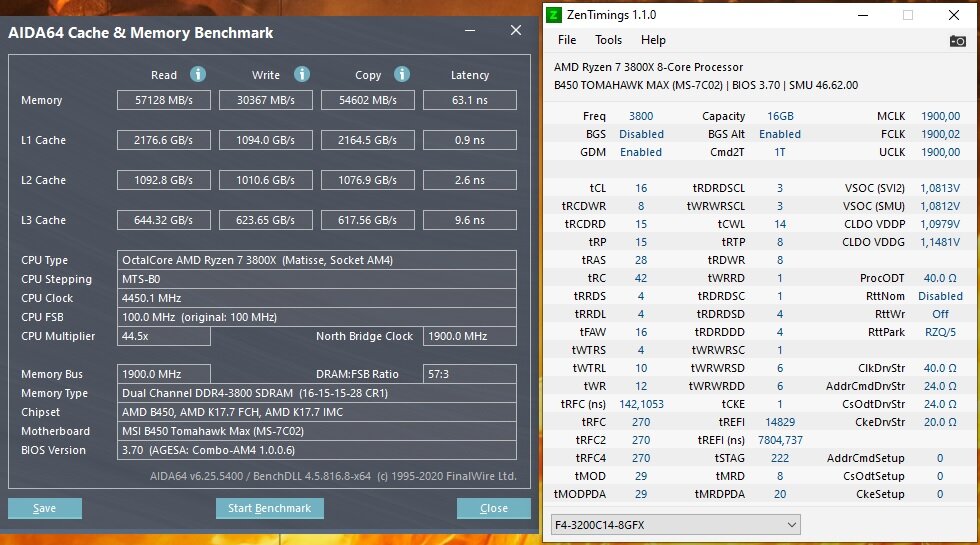
Task: Click the Copy info icon in AIDA64
Action: point(402,74)
